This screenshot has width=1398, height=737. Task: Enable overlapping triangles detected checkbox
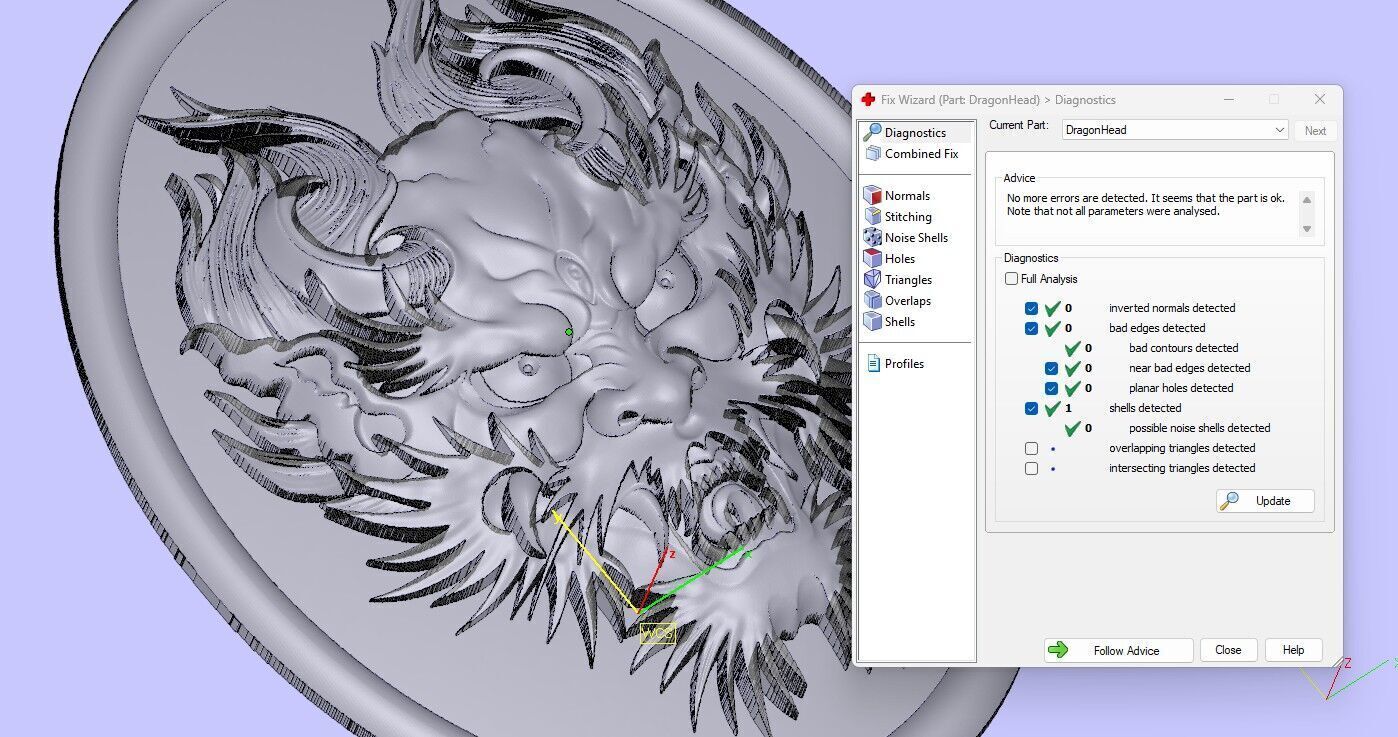click(x=1031, y=448)
